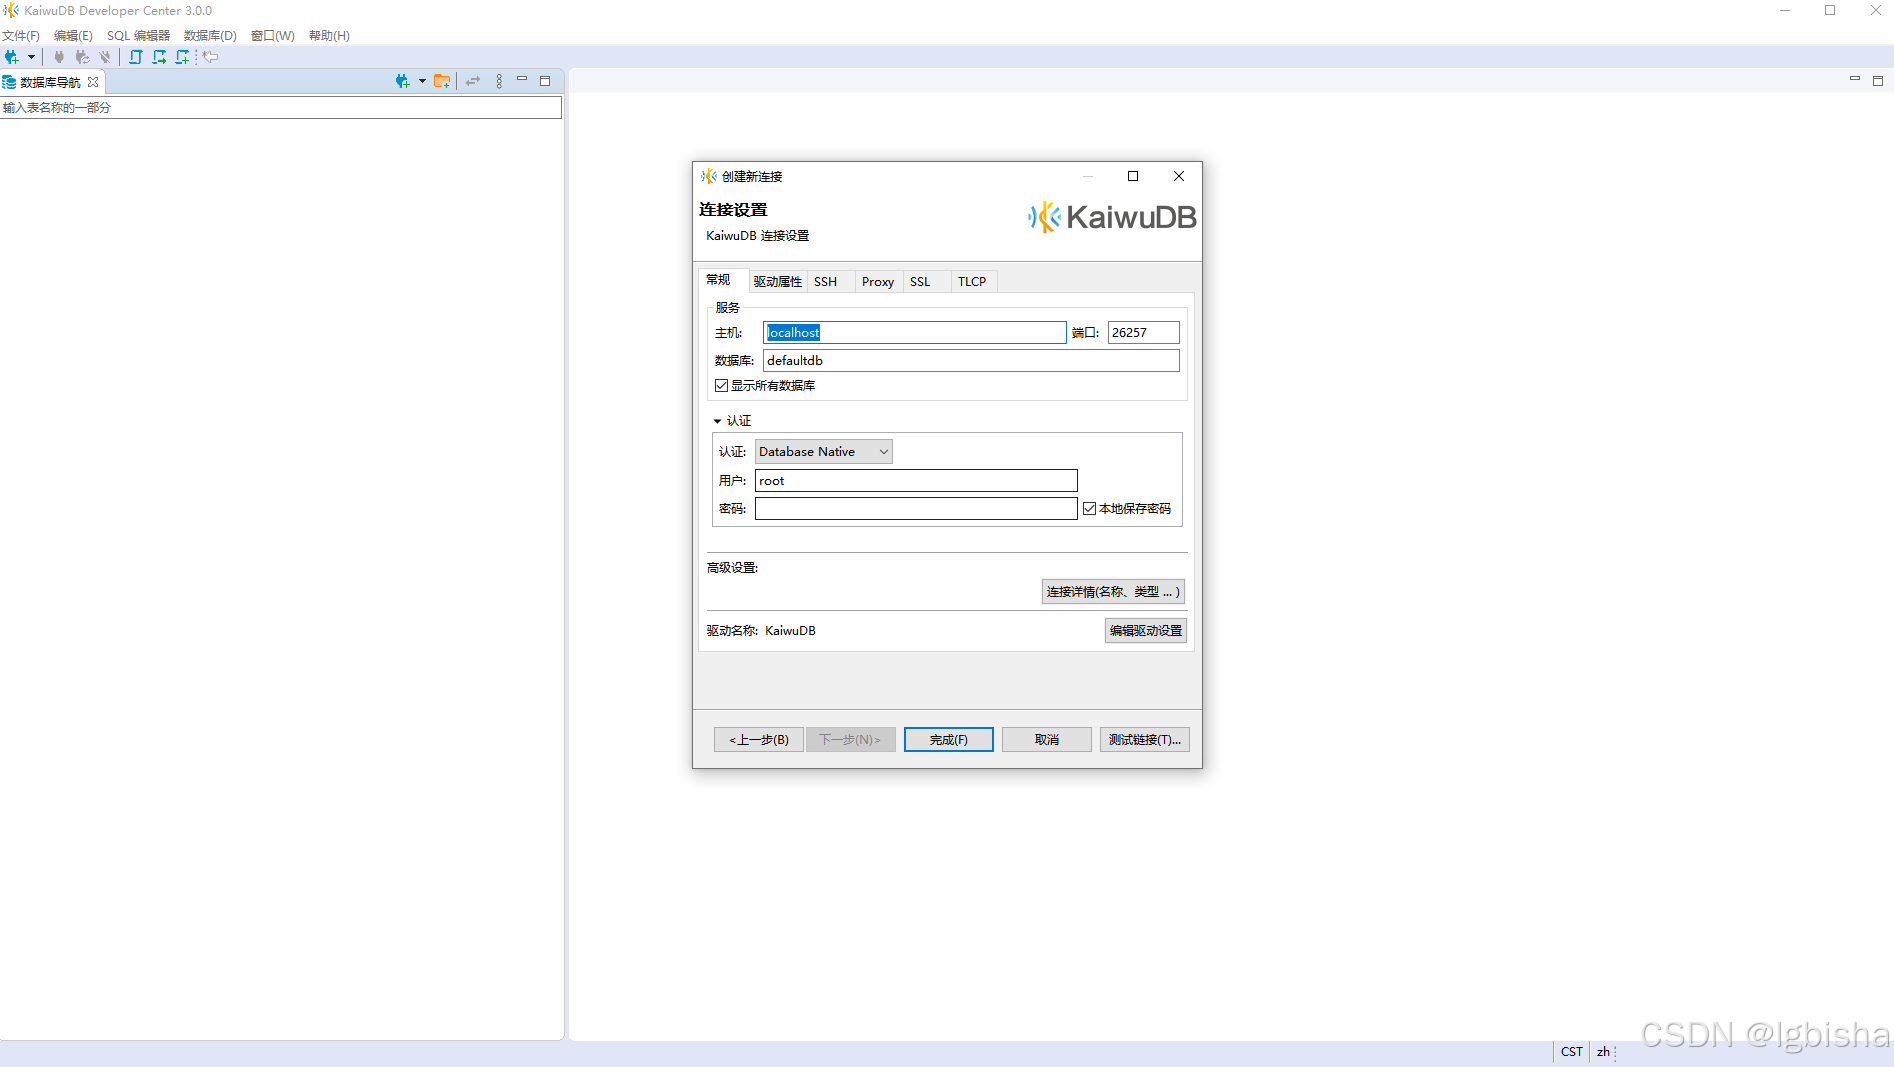Screen dimensions: 1894x1067
Task: Switch to the Proxy tab
Action: pos(878,282)
